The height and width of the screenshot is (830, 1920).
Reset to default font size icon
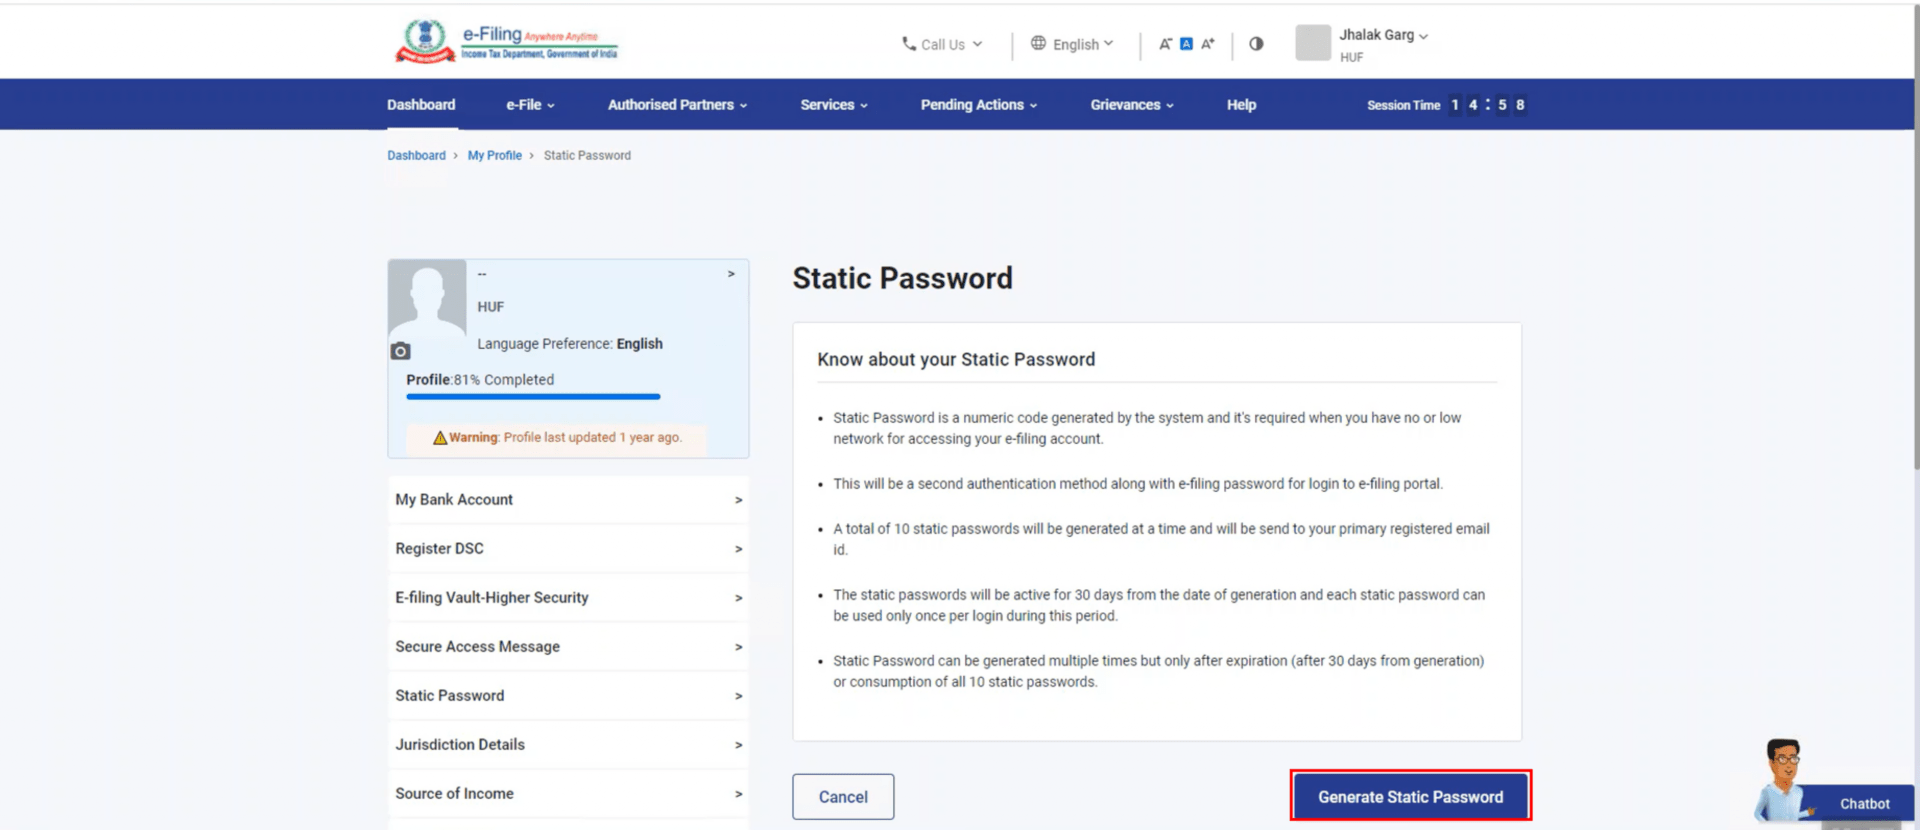click(1186, 44)
